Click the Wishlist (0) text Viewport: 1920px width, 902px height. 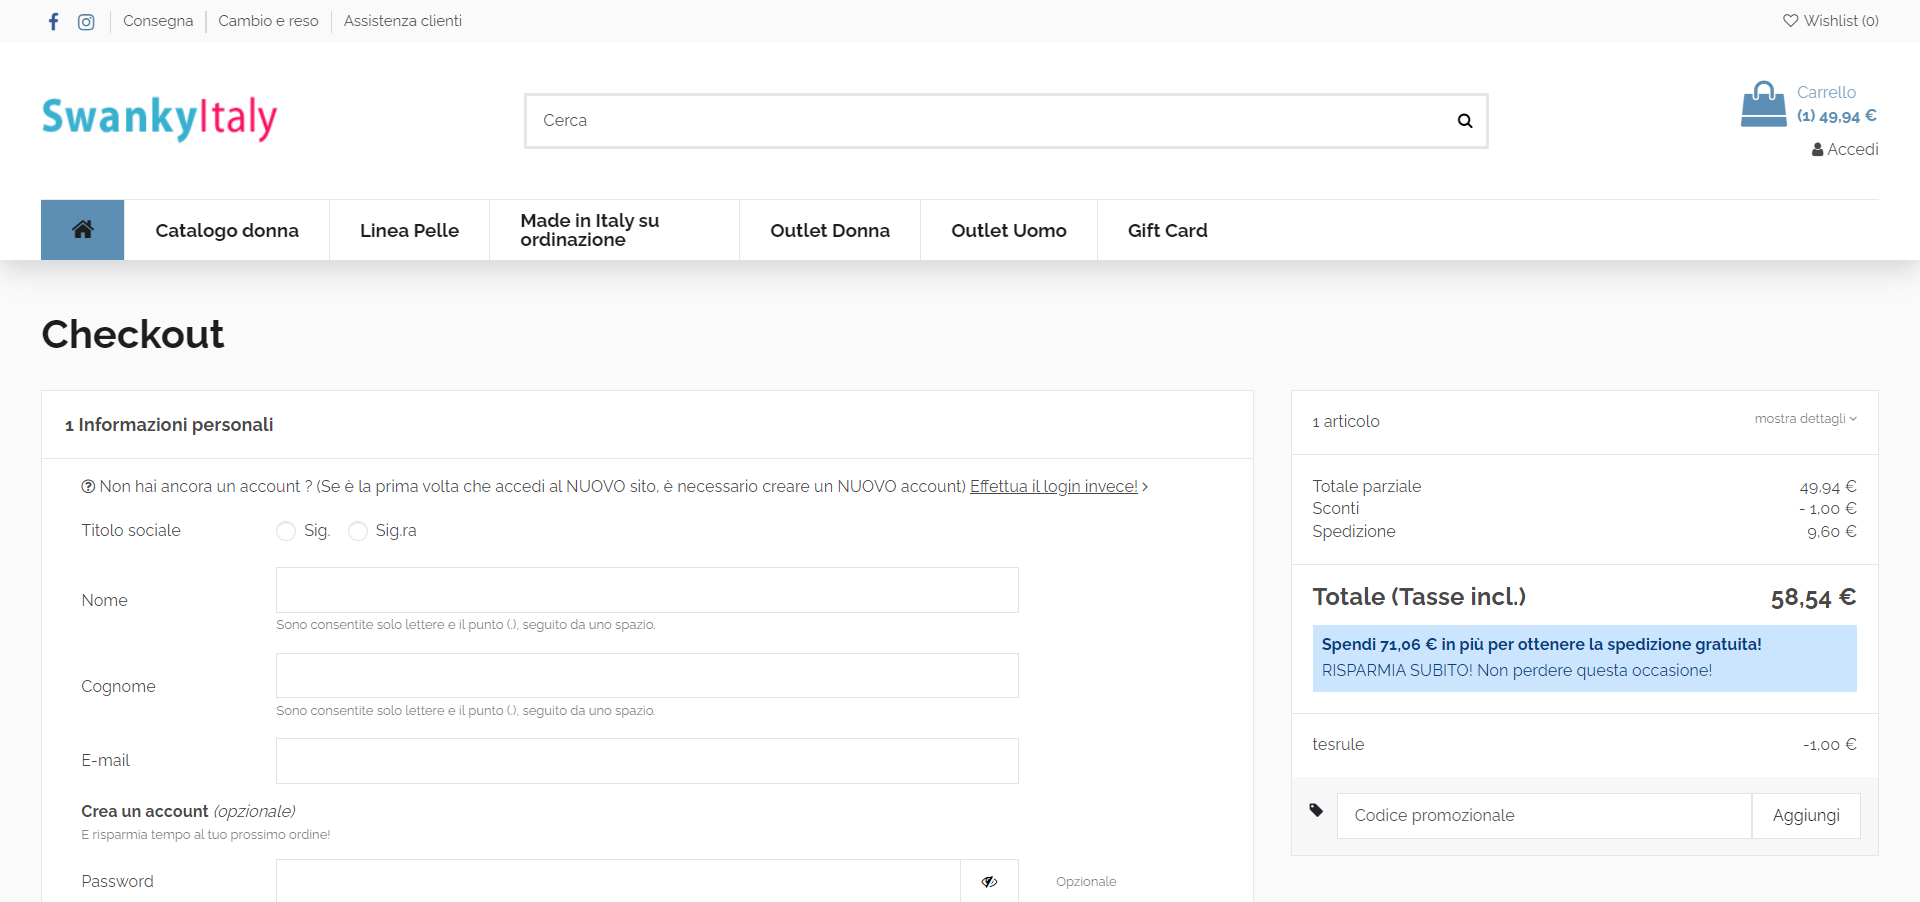coord(1841,21)
